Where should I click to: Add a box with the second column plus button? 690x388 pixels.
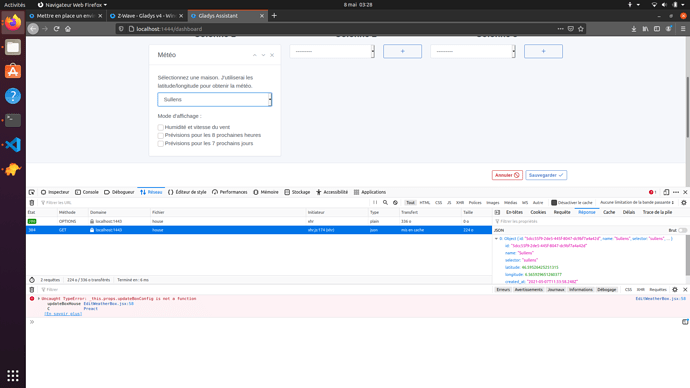pyautogui.click(x=402, y=51)
